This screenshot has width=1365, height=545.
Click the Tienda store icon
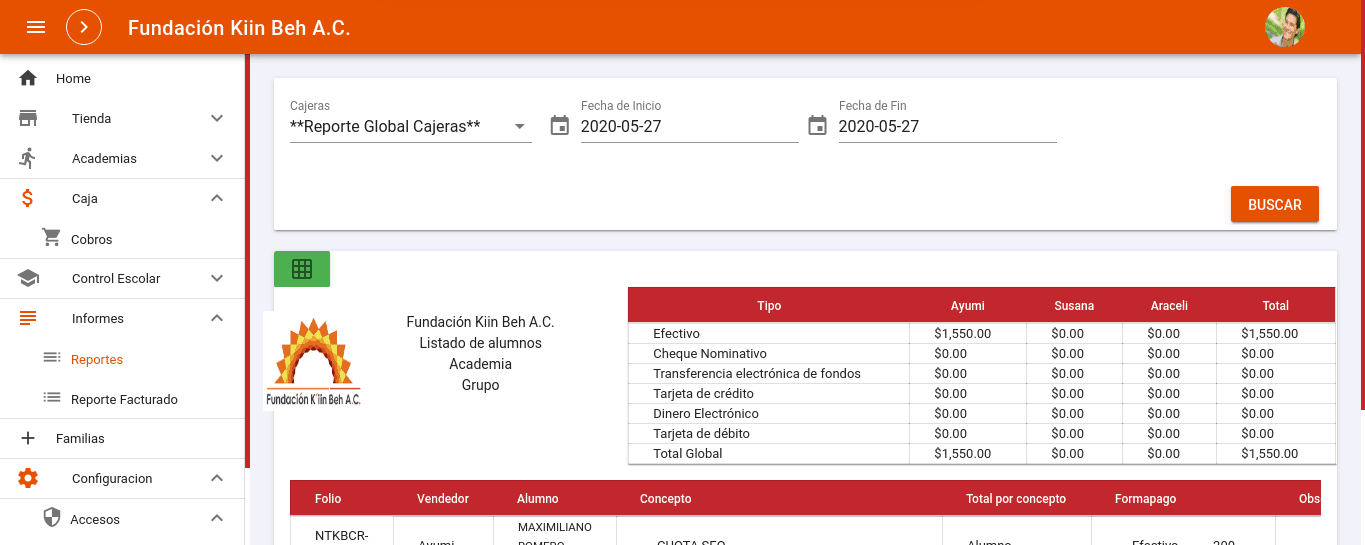tap(28, 118)
